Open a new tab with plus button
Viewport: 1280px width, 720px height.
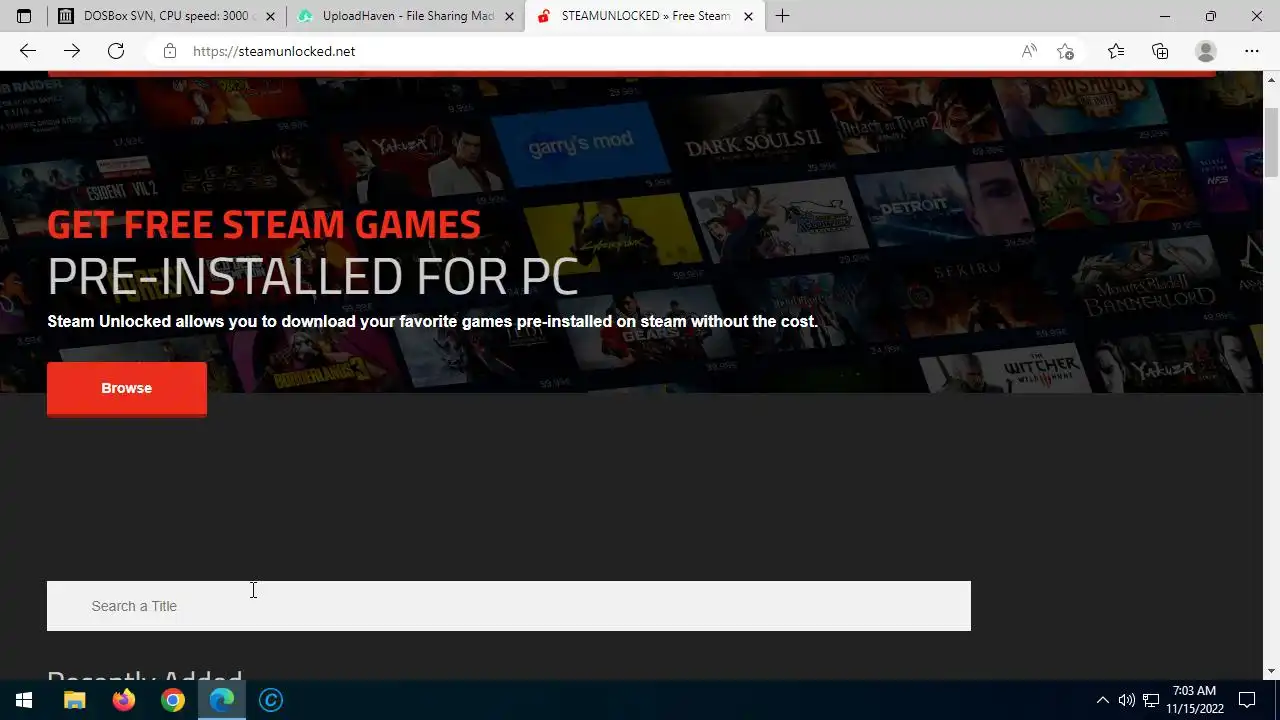782,16
